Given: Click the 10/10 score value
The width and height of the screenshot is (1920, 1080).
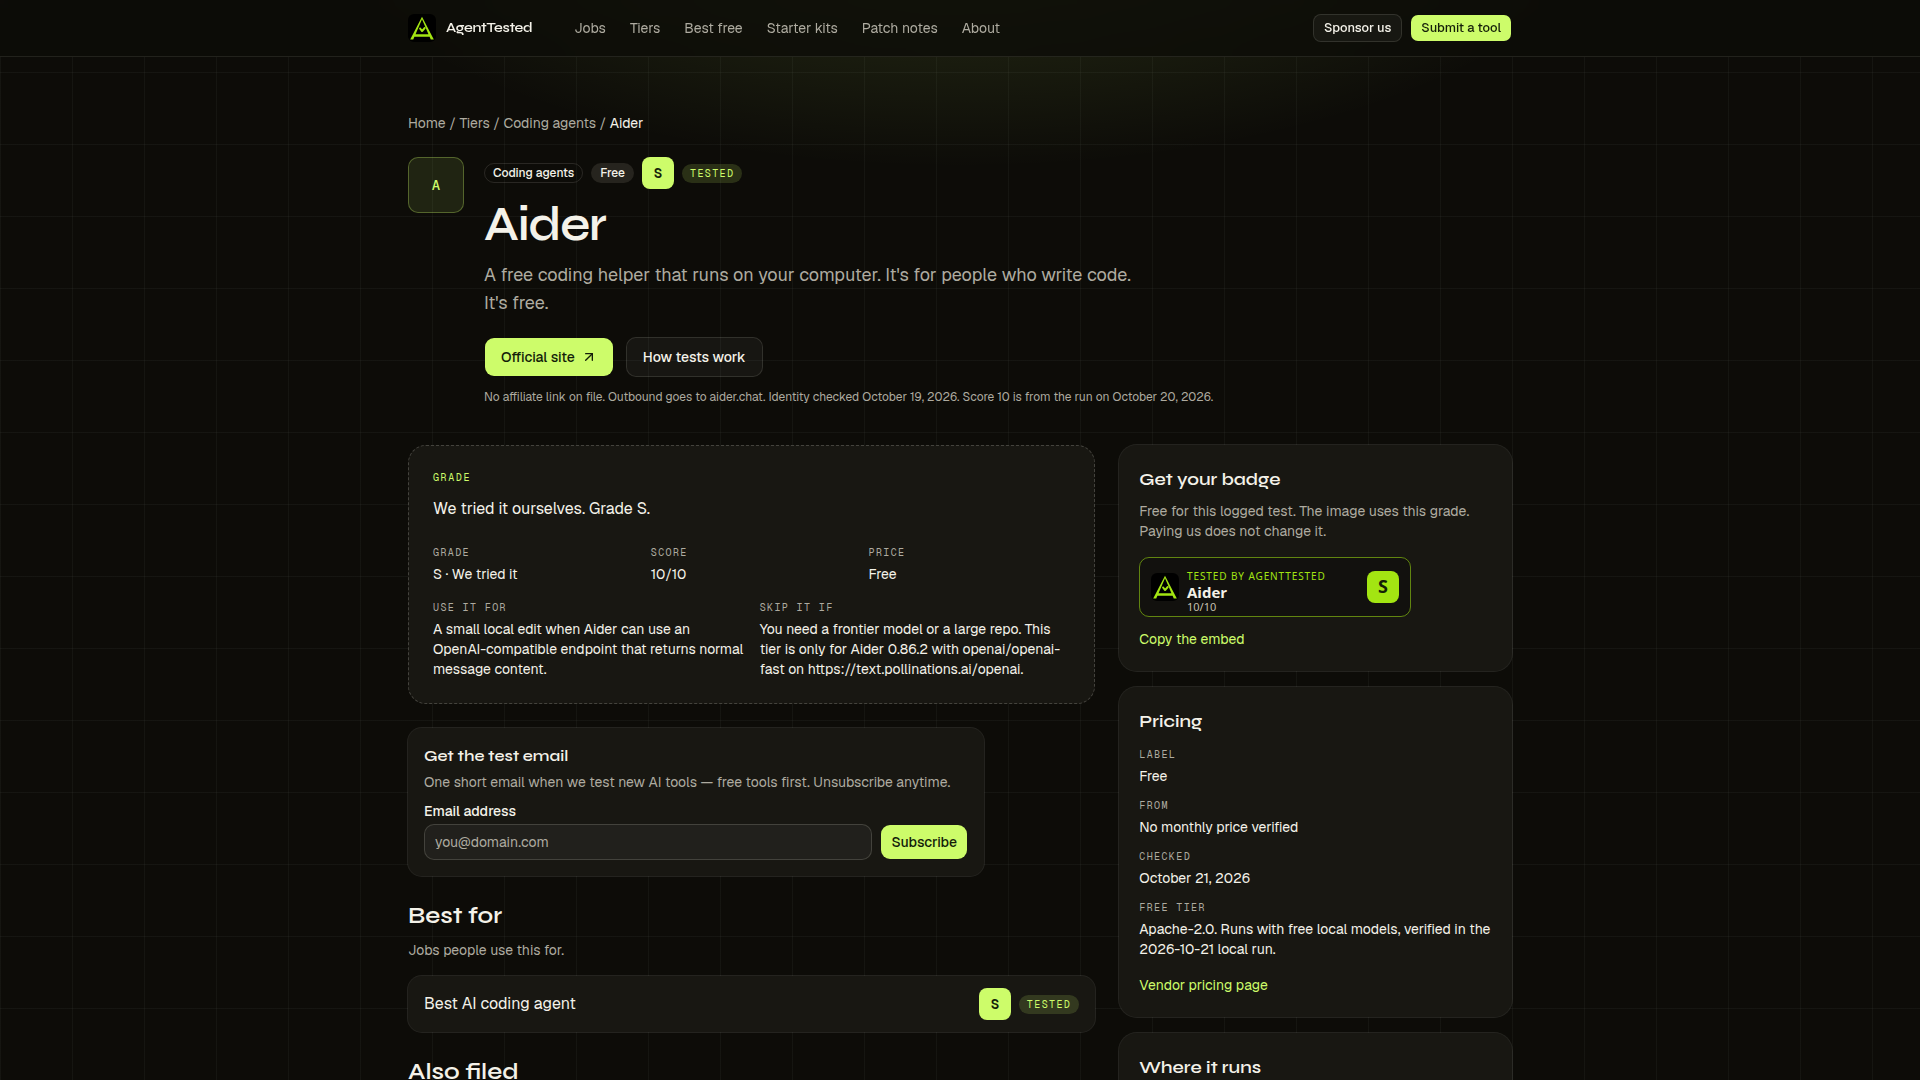Looking at the screenshot, I should click(x=668, y=574).
